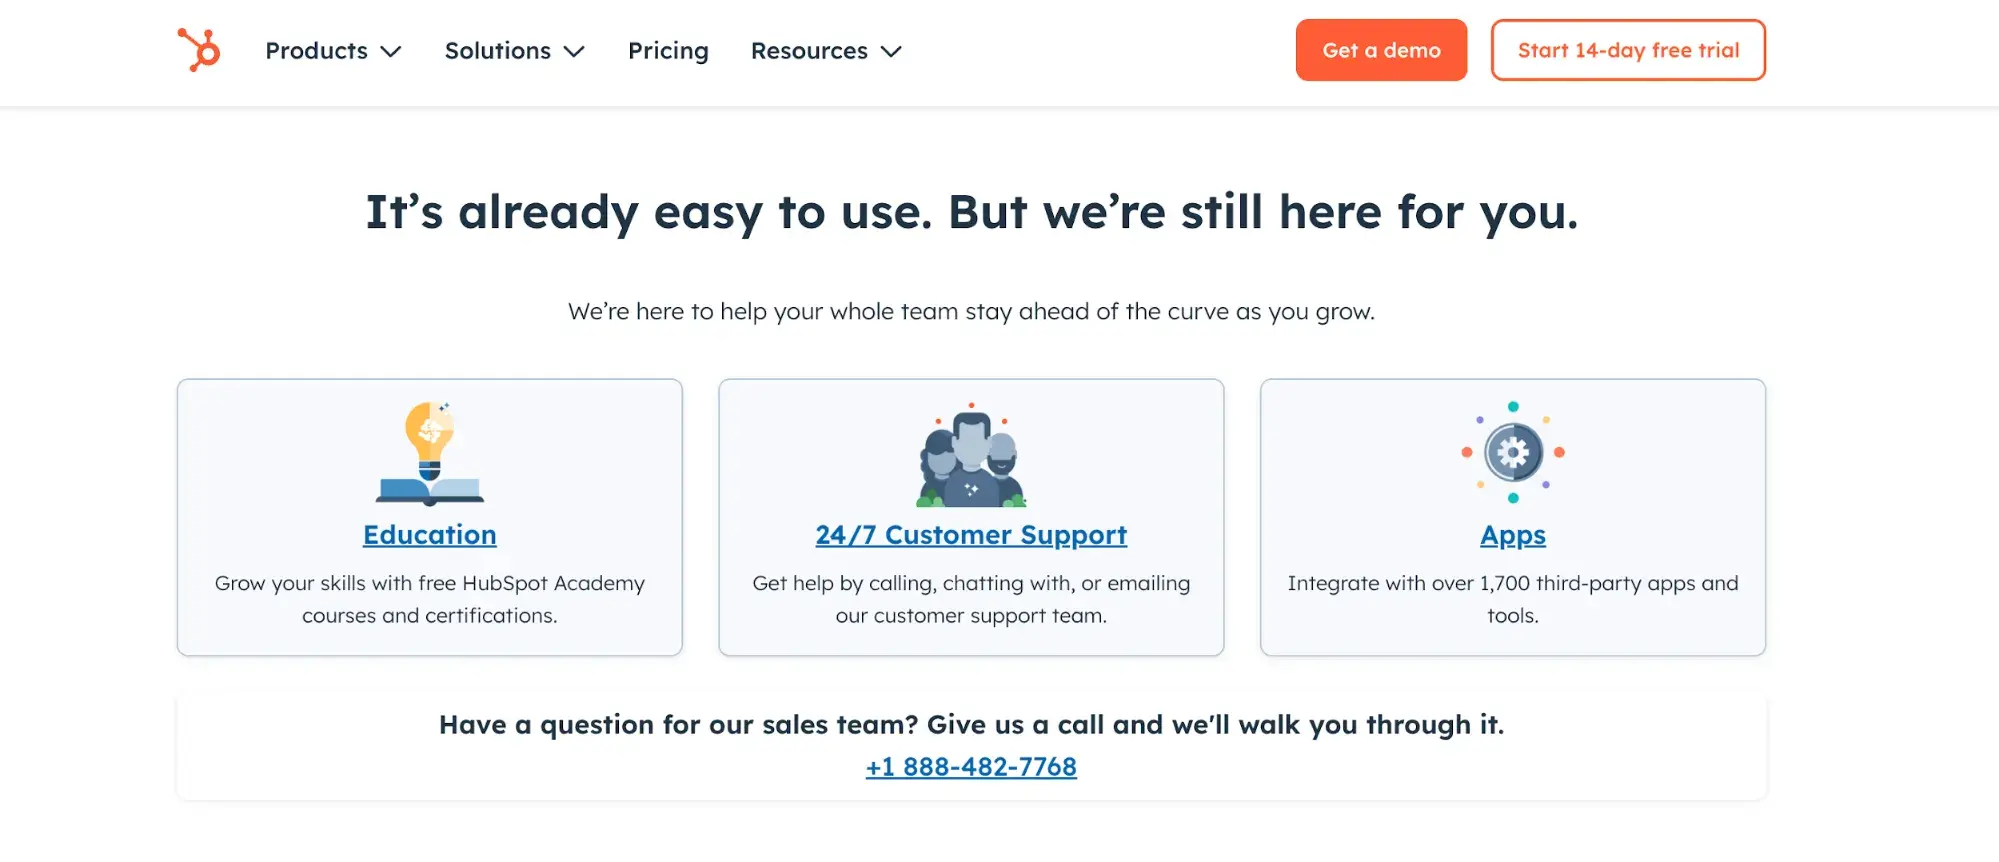Call the sales phone number link
Image resolution: width=1999 pixels, height=862 pixels.
click(971, 767)
